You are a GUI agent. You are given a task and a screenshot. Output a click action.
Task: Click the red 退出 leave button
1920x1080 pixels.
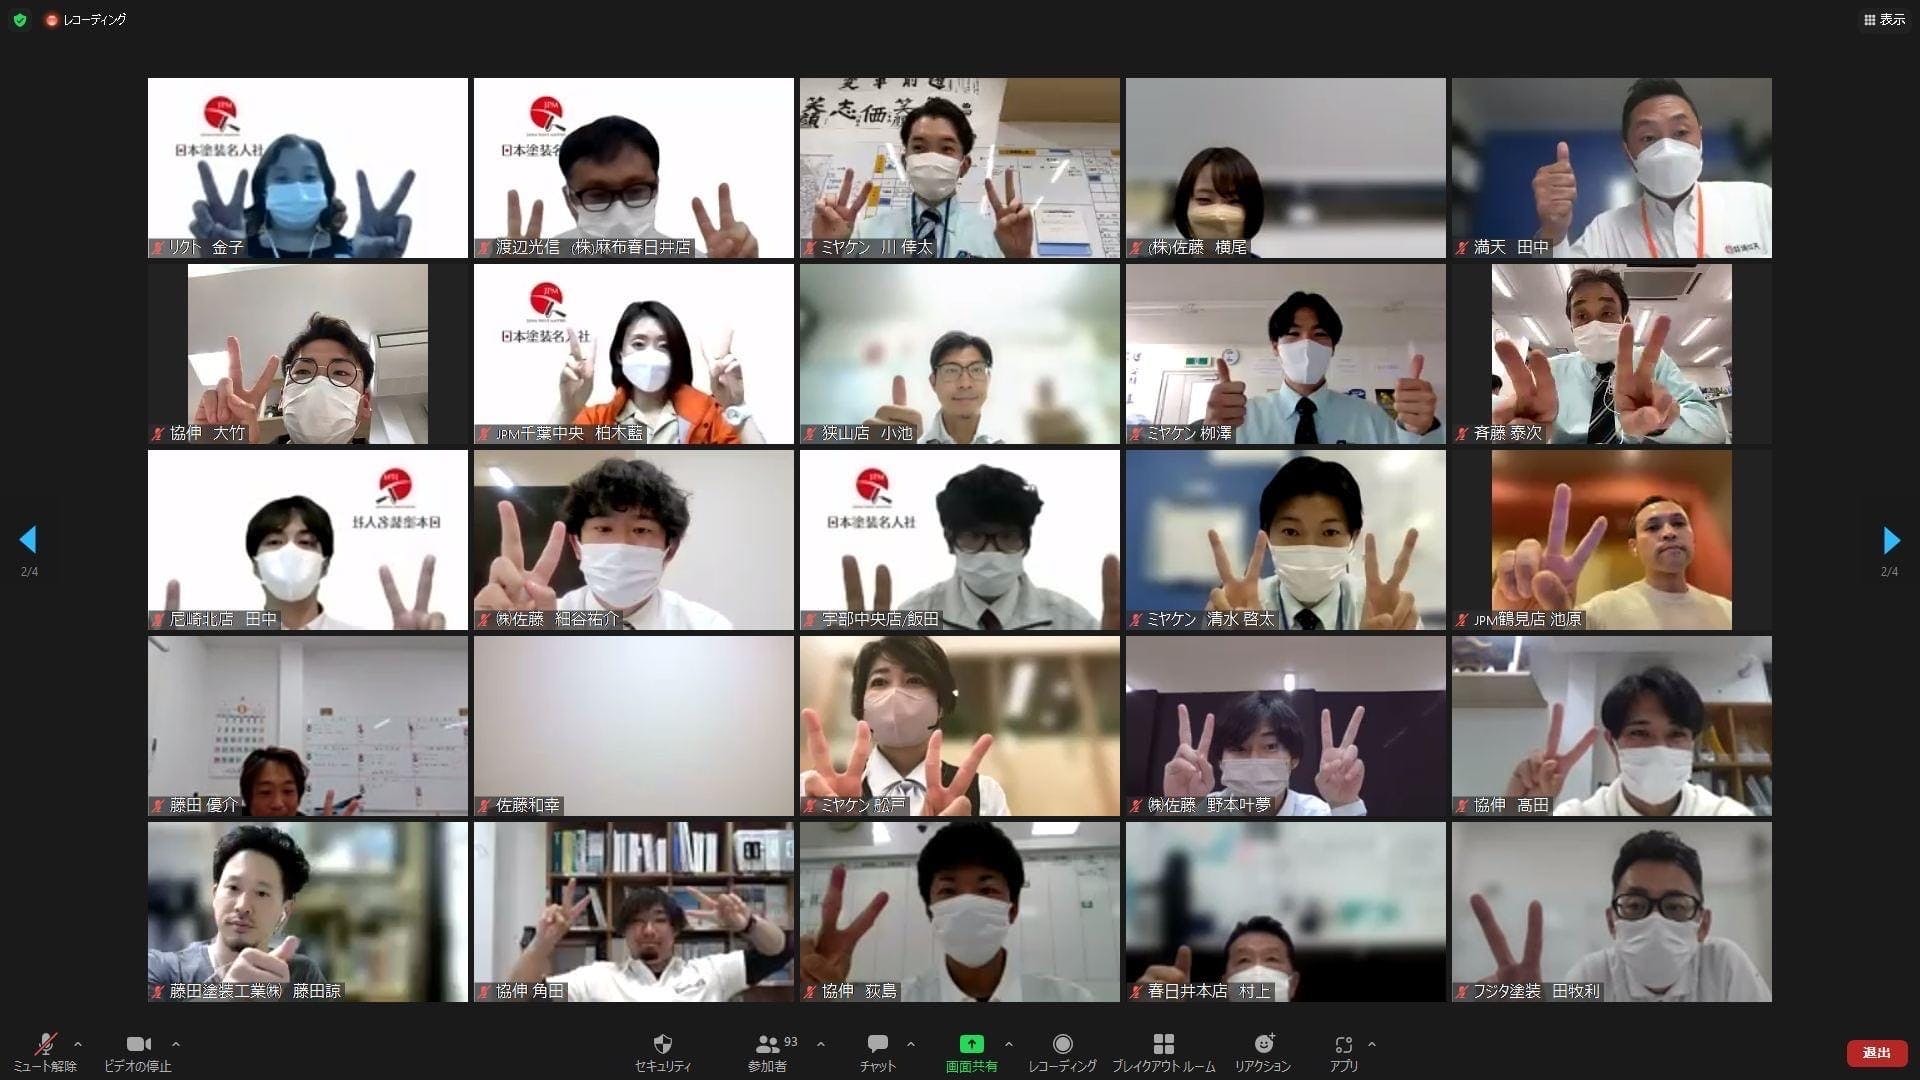tap(1876, 1052)
